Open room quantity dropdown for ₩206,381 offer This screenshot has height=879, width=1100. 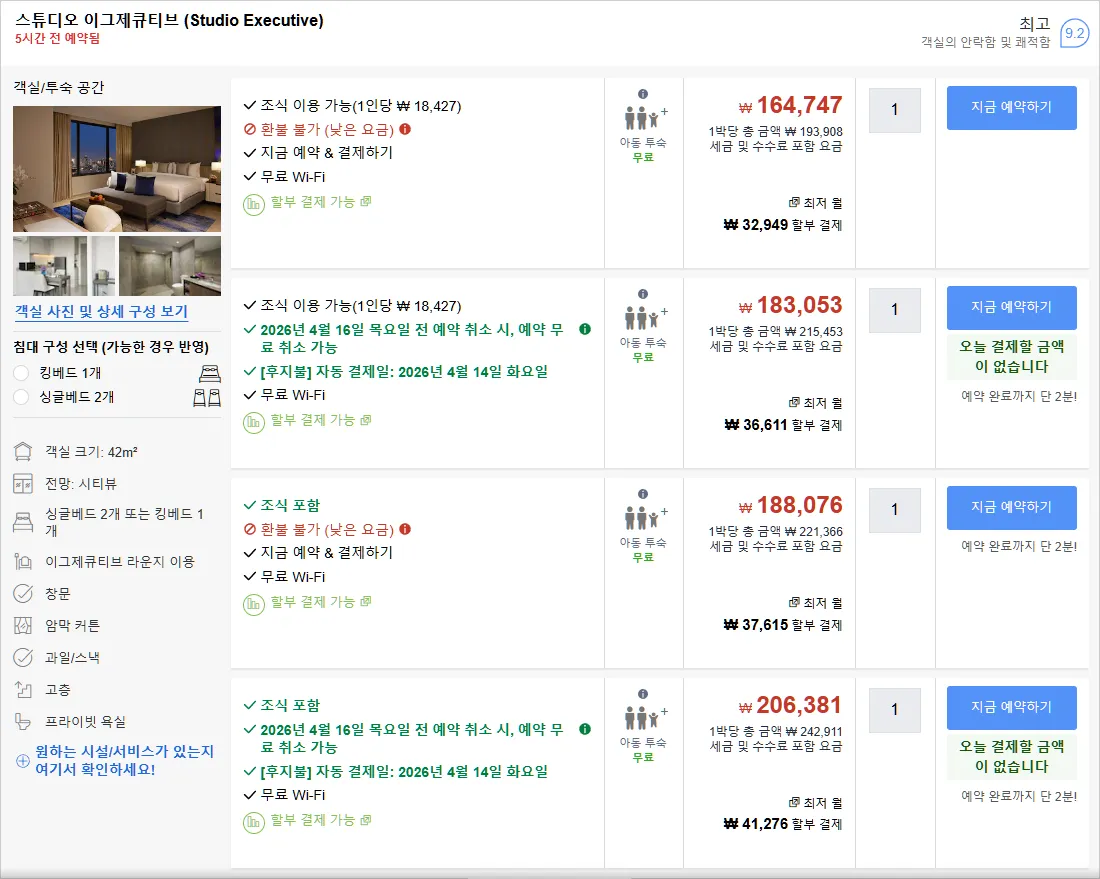click(894, 710)
